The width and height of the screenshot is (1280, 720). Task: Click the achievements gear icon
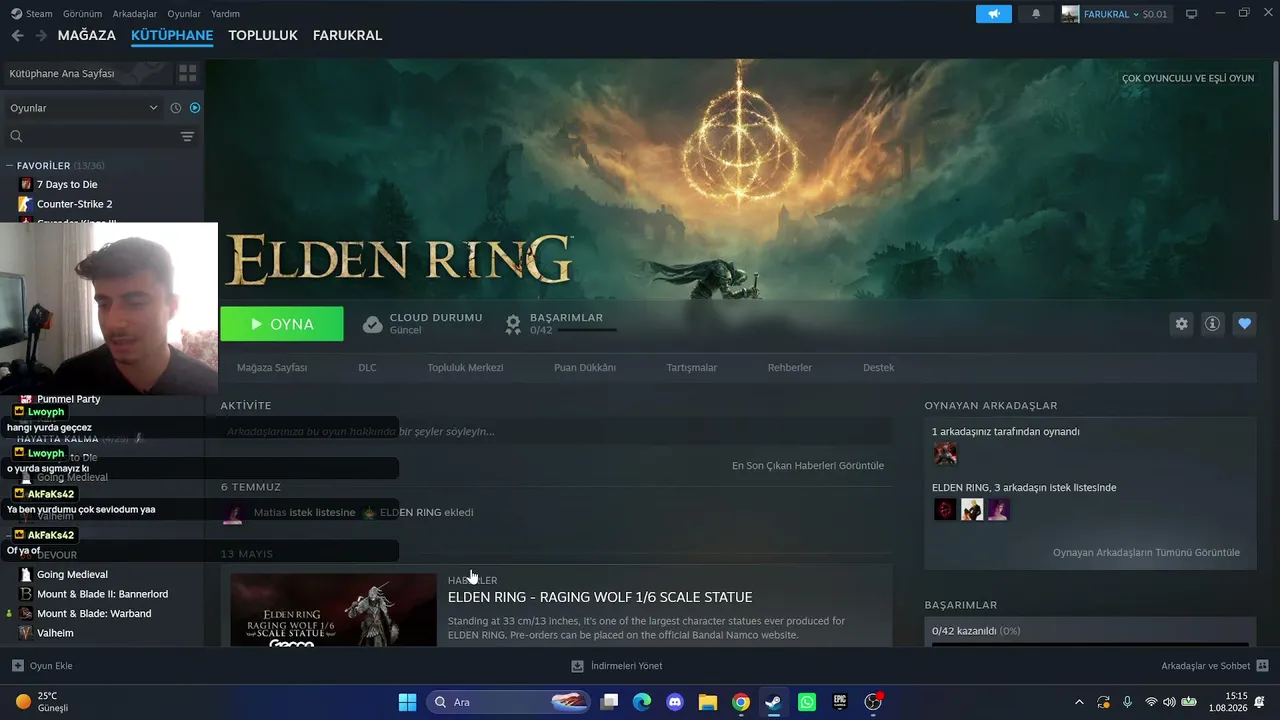pyautogui.click(x=513, y=324)
